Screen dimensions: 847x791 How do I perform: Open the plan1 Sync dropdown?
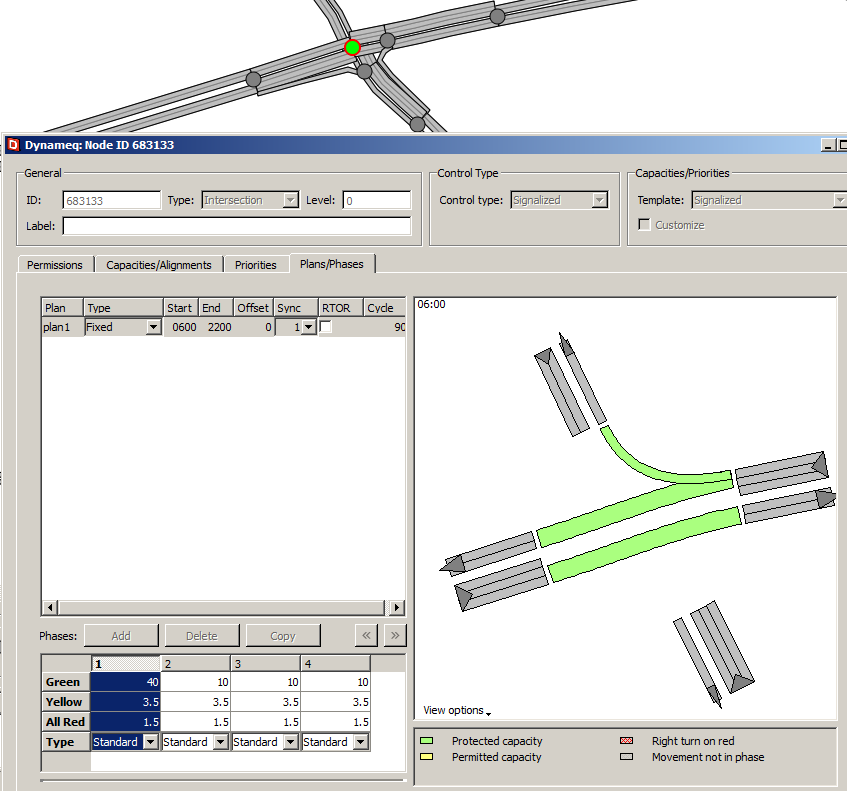pos(308,327)
